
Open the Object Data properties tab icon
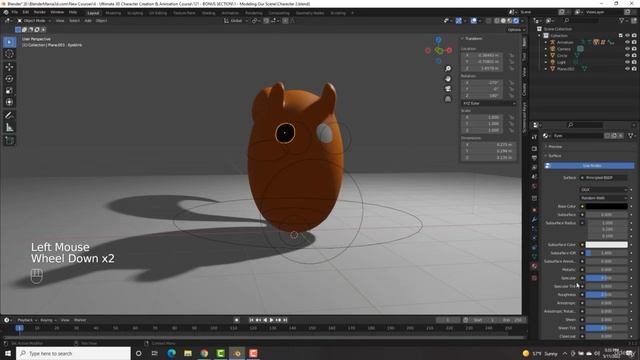[x=534, y=257]
